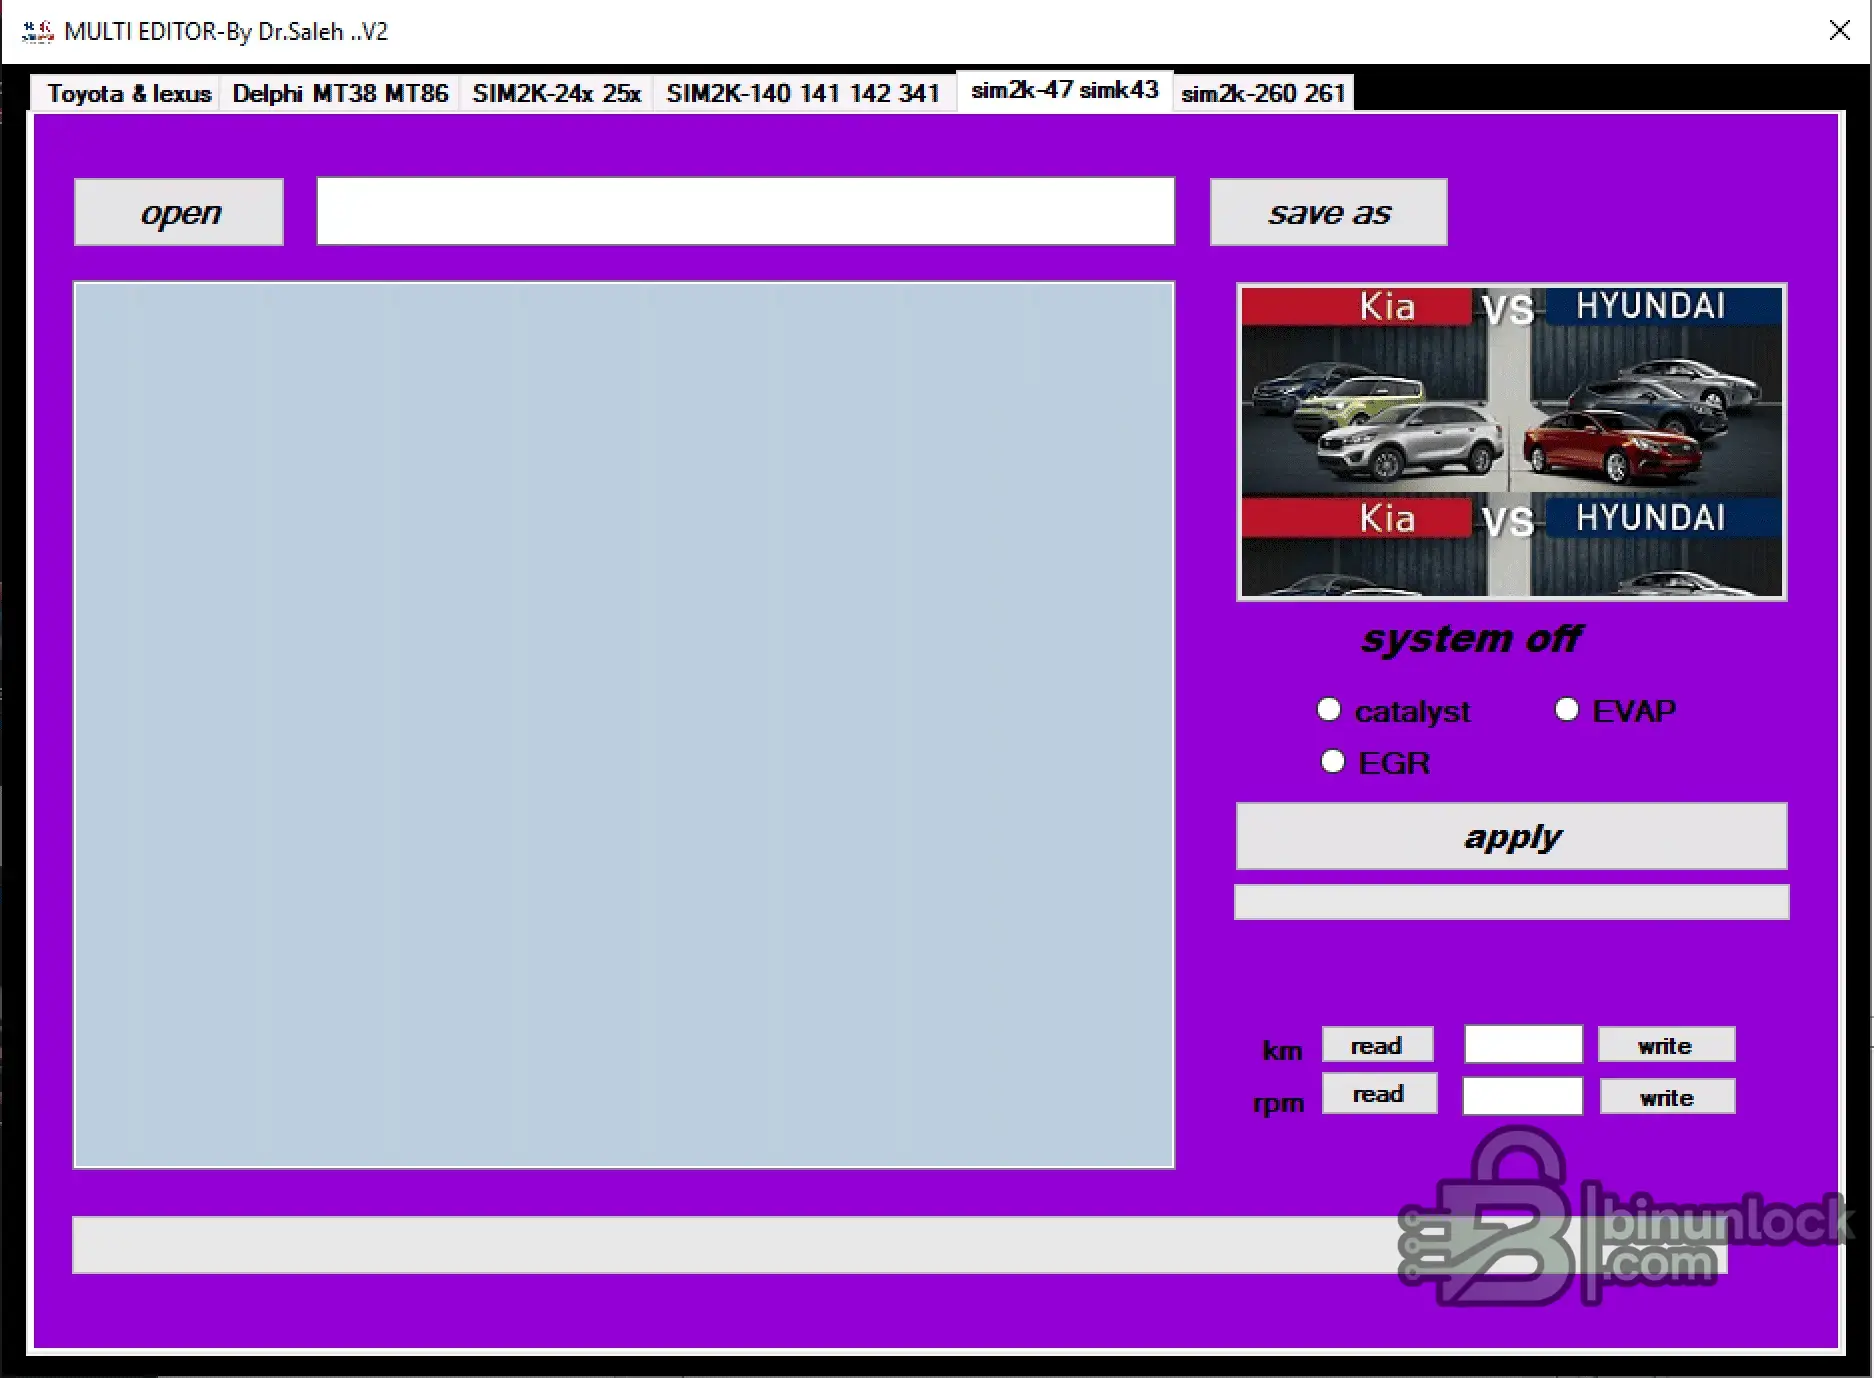
Task: Click the save as button
Action: [x=1329, y=212]
